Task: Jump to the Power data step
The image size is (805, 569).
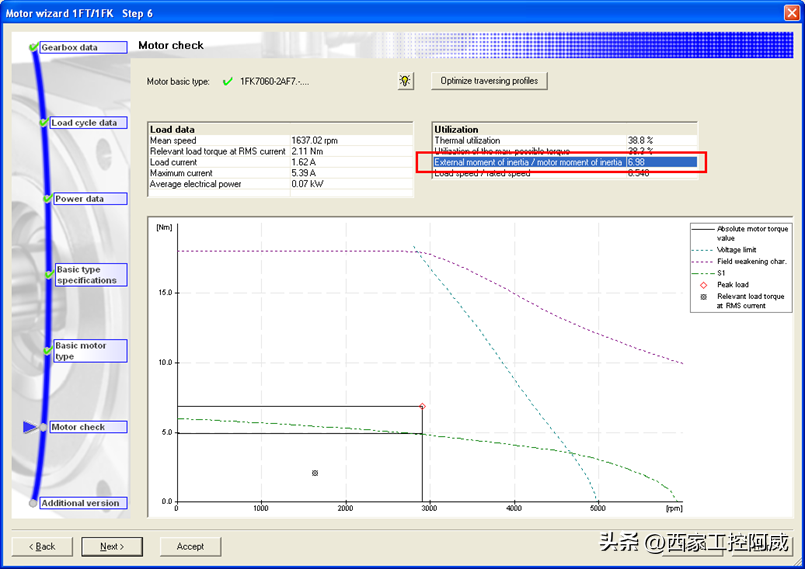Action: (90, 199)
